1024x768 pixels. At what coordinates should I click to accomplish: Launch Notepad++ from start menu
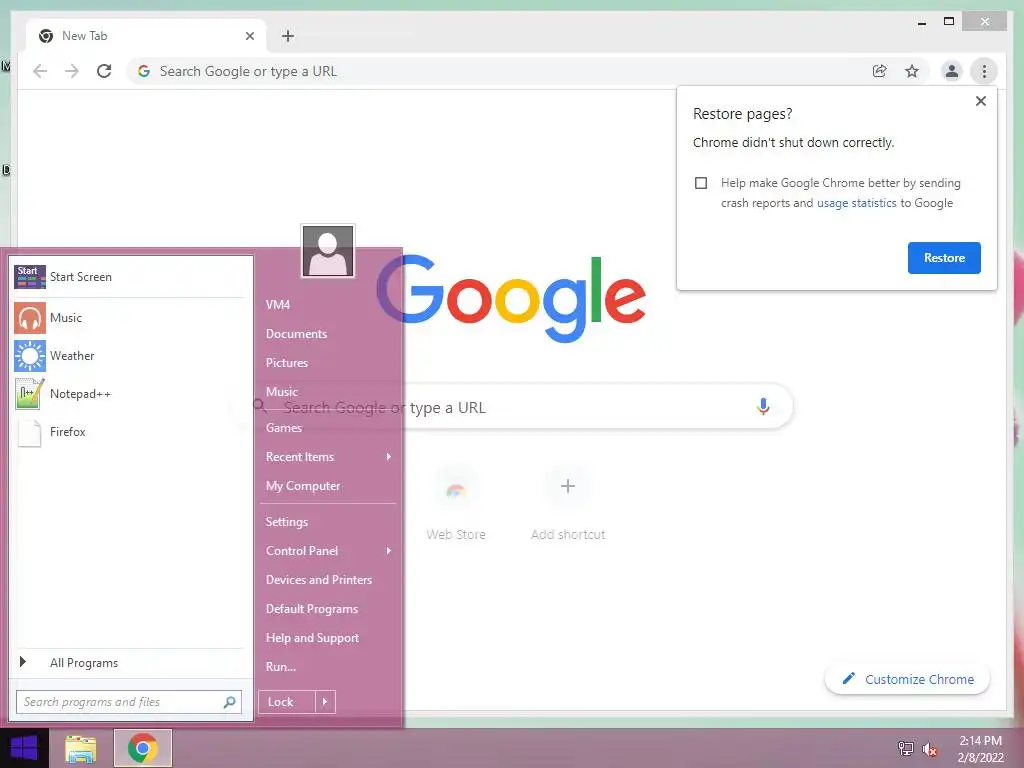pyautogui.click(x=130, y=394)
